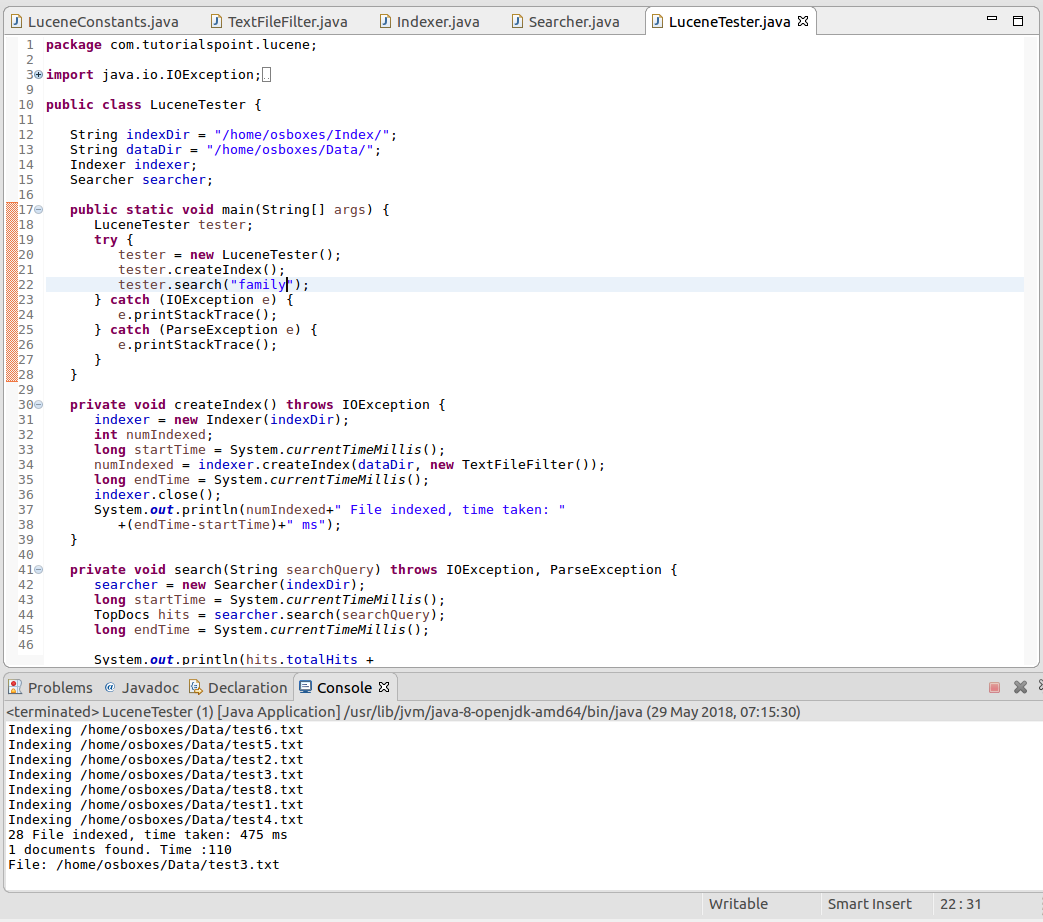The image size is (1043, 922).
Task: Click the Console monitor icon
Action: pos(305,687)
